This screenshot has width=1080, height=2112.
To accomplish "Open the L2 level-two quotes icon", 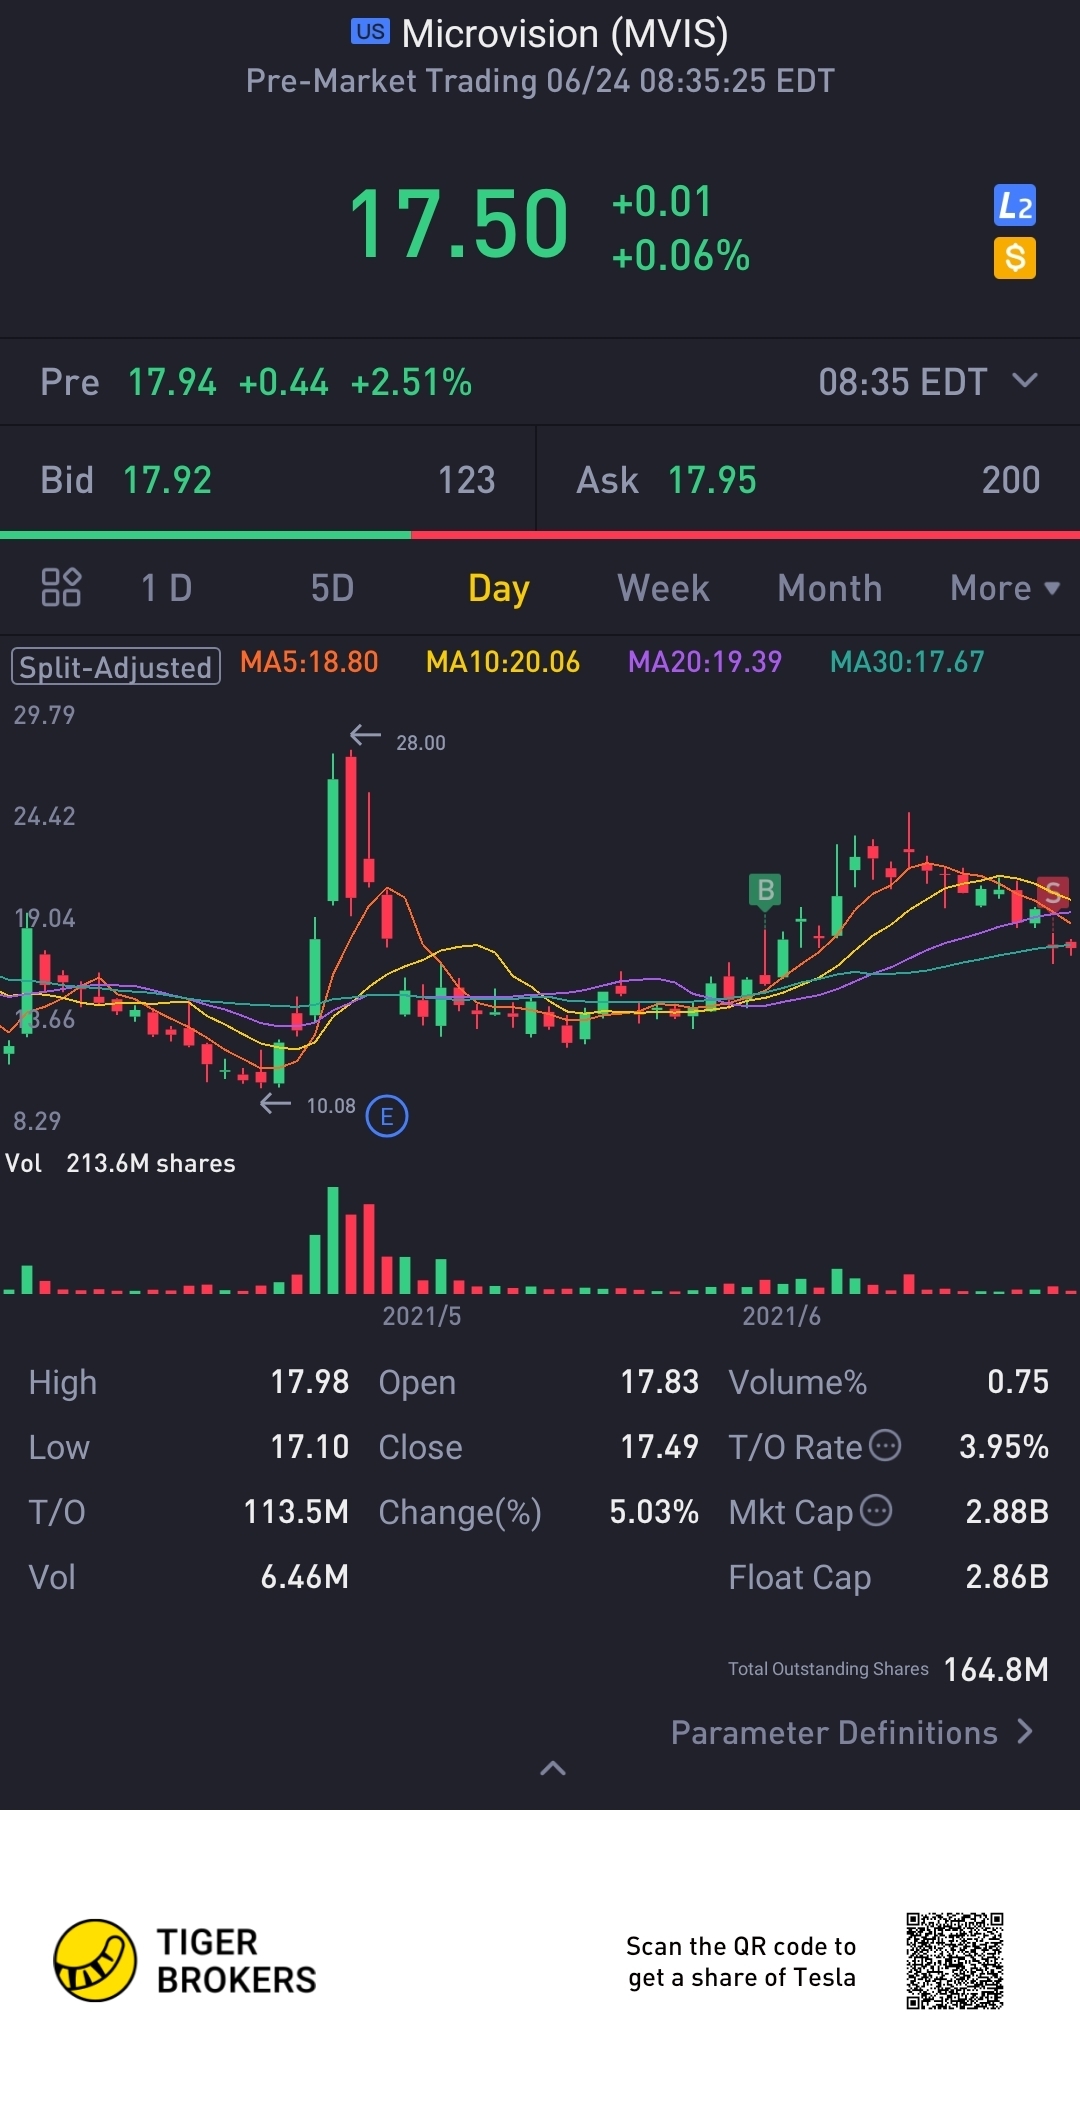I will click(1014, 206).
